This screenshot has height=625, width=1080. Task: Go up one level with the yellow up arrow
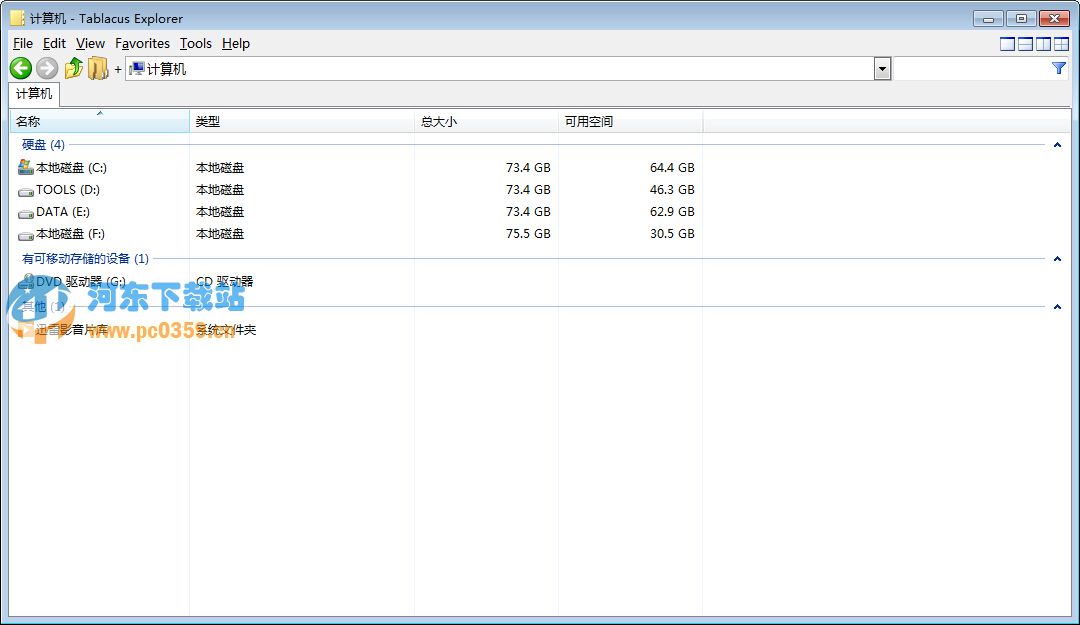coord(73,68)
